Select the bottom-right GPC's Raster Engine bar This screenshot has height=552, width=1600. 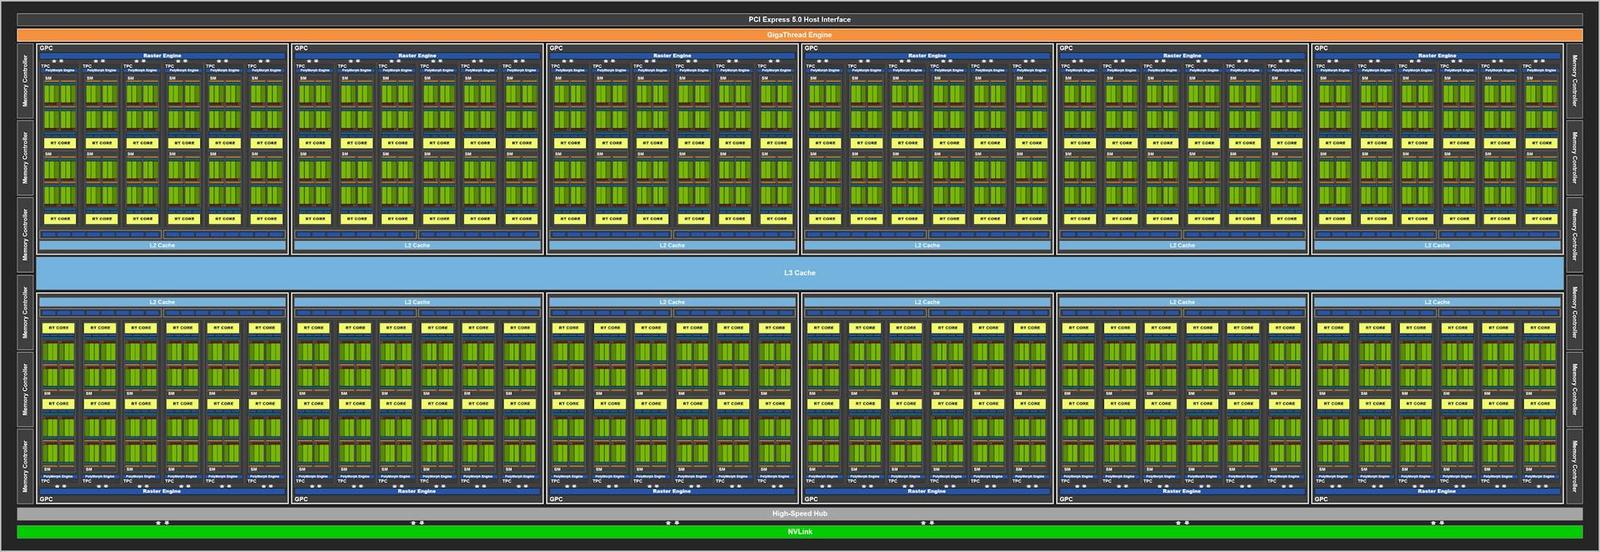(1437, 491)
